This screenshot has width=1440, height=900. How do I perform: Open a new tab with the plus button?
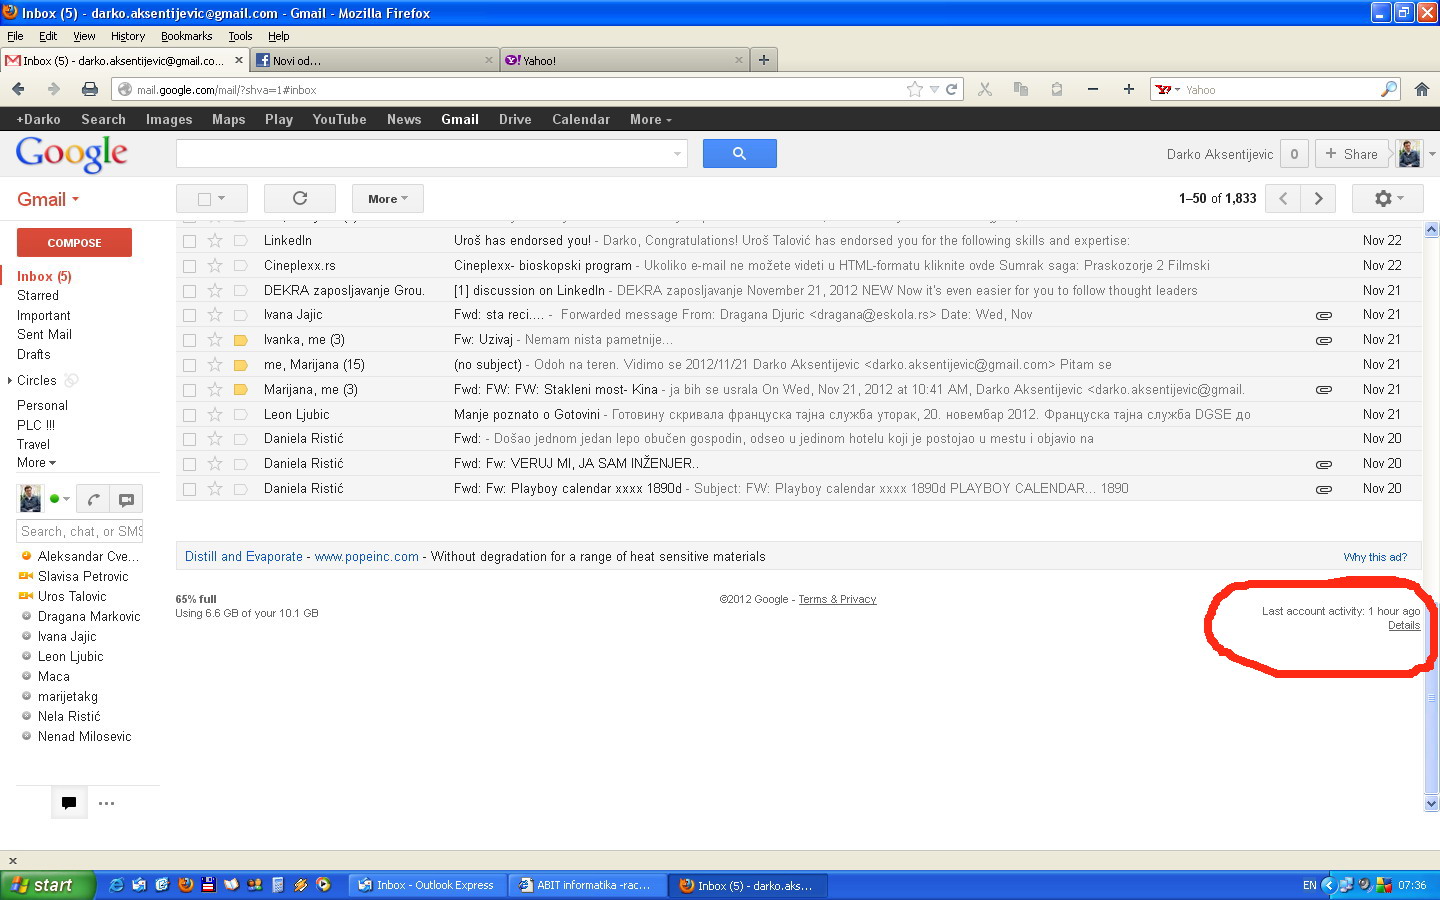(x=764, y=60)
